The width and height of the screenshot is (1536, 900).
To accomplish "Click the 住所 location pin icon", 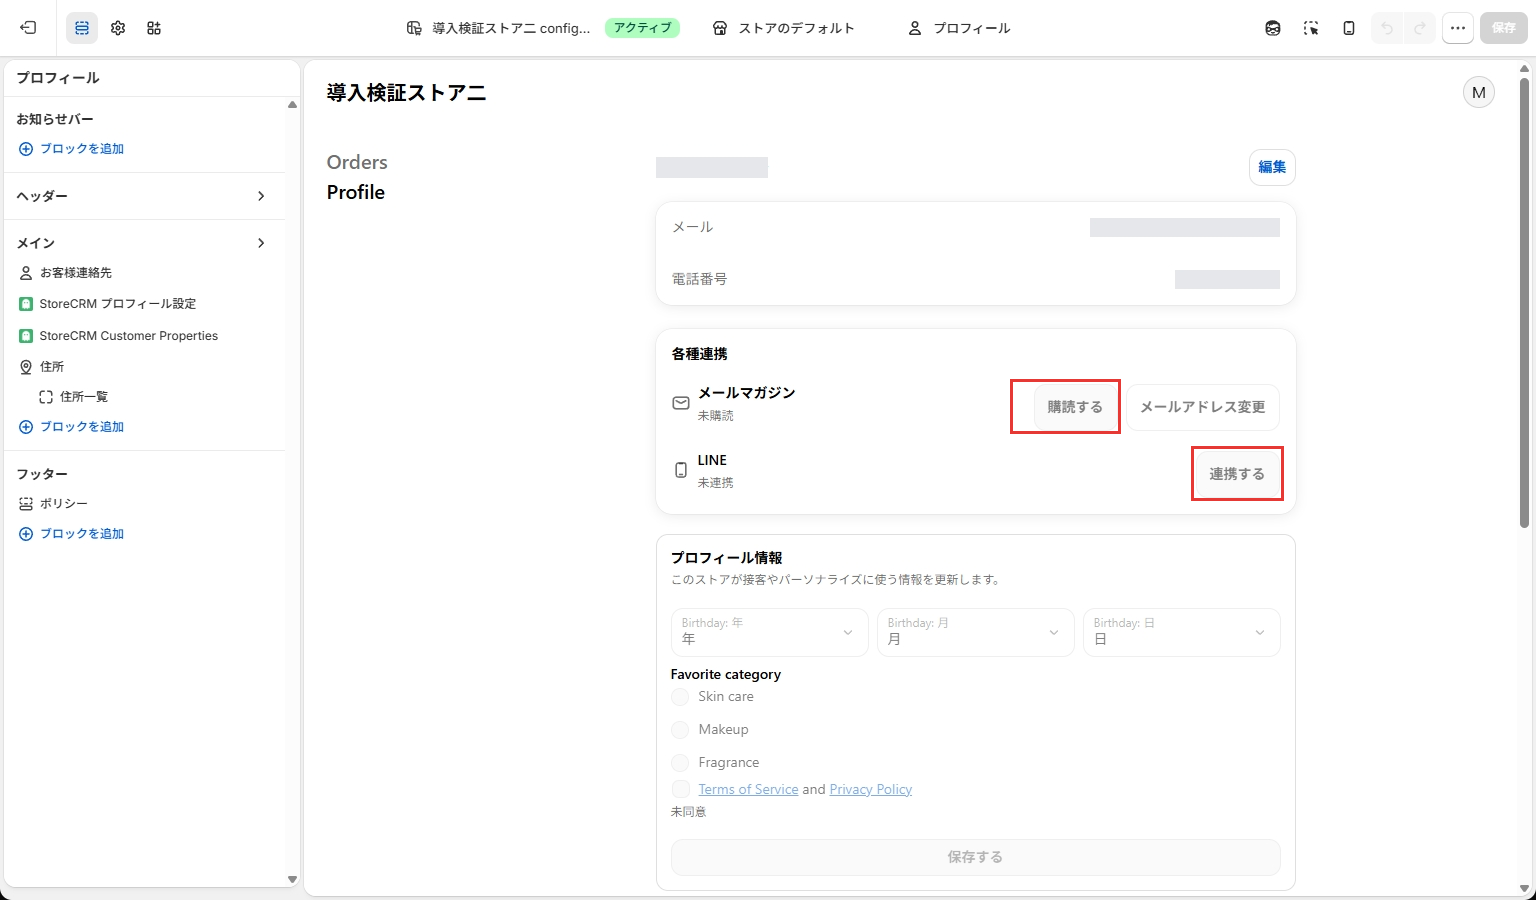I will pos(26,367).
